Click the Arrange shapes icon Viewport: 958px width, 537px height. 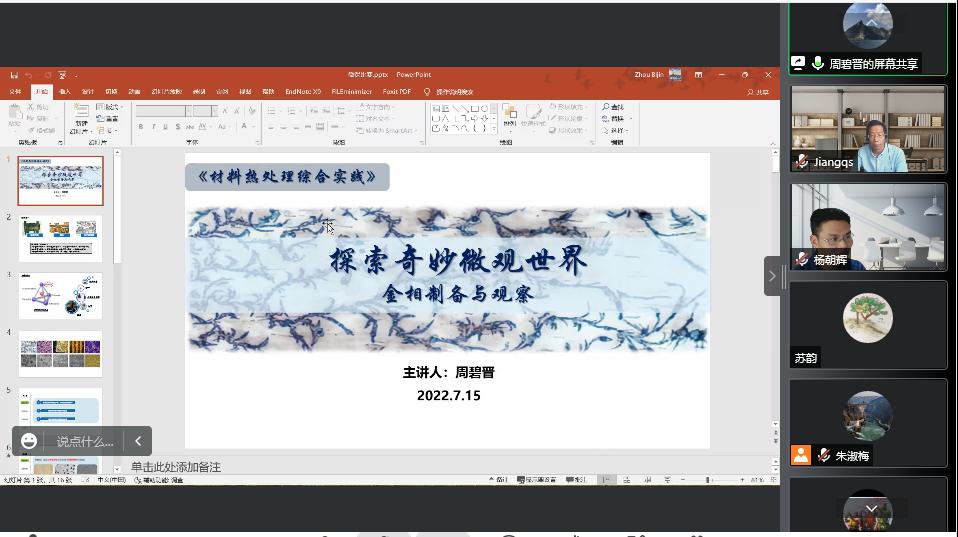(509, 113)
